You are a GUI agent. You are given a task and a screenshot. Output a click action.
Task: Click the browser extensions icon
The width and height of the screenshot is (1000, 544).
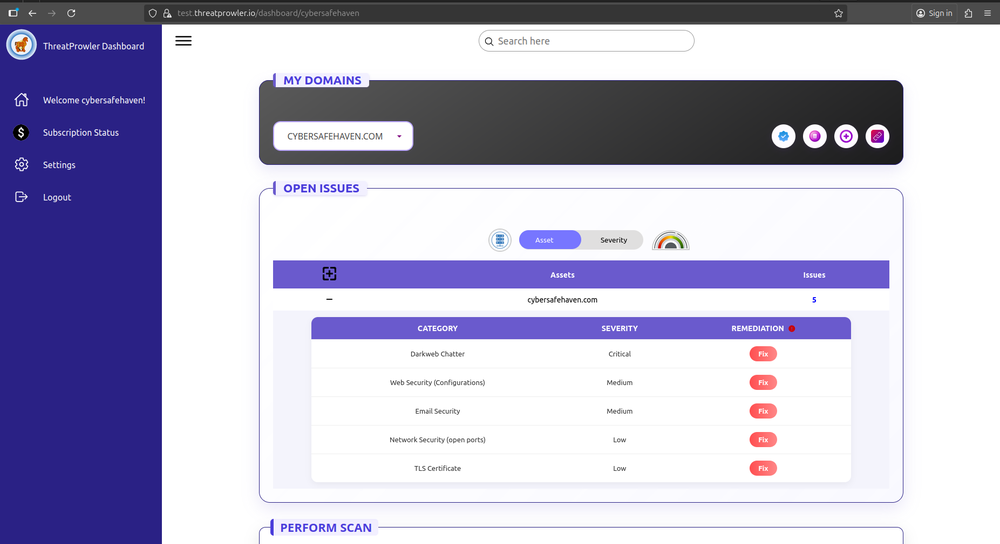click(968, 13)
